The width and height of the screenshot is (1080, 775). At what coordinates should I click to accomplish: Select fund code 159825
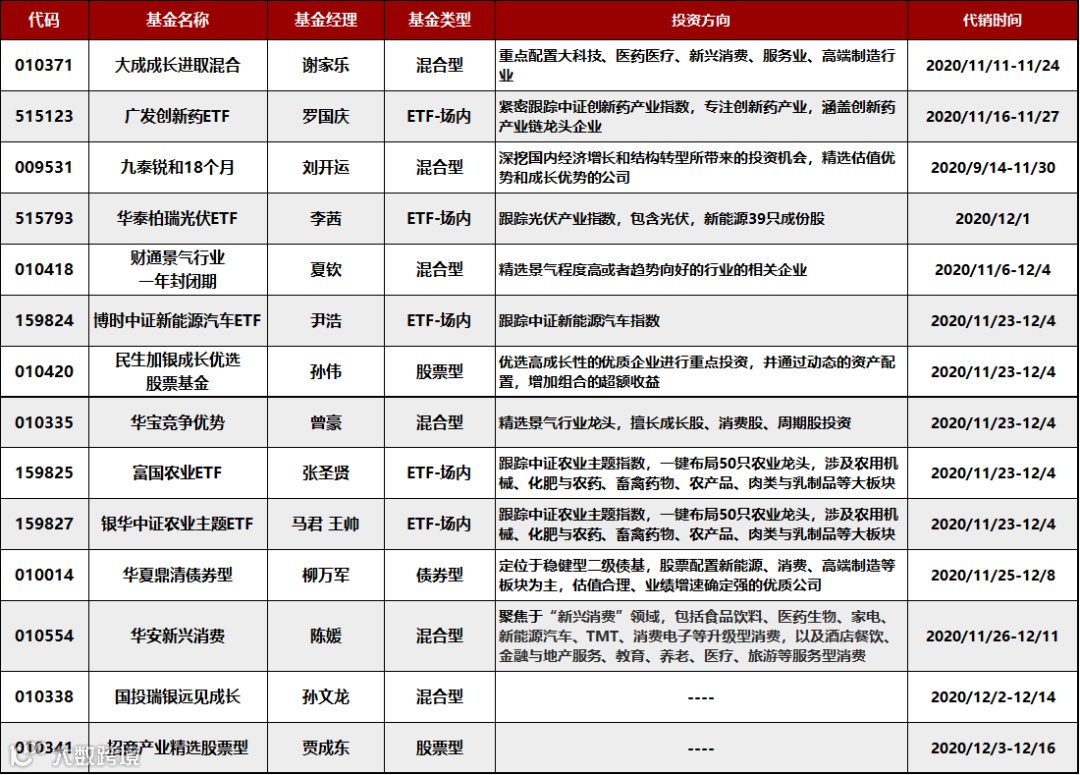[44, 473]
